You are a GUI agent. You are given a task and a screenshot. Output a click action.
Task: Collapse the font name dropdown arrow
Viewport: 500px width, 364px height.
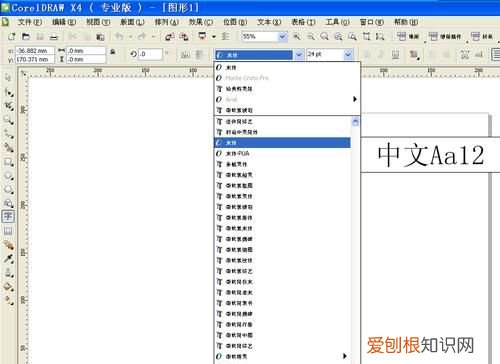299,54
